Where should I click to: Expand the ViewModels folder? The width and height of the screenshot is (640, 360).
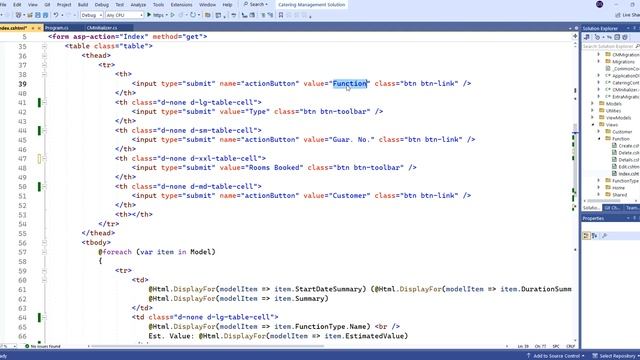click(593, 118)
